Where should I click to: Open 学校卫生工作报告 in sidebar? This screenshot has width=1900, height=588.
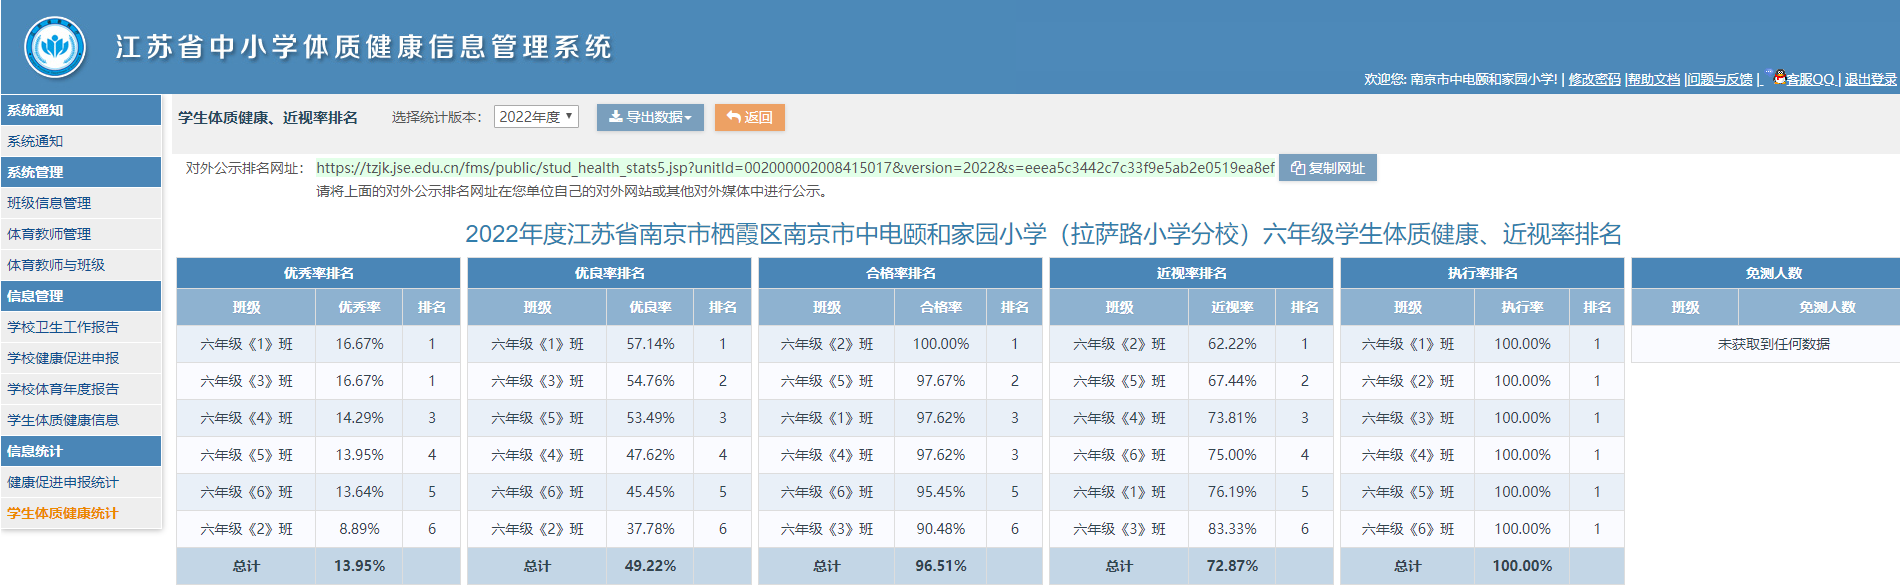coord(81,327)
